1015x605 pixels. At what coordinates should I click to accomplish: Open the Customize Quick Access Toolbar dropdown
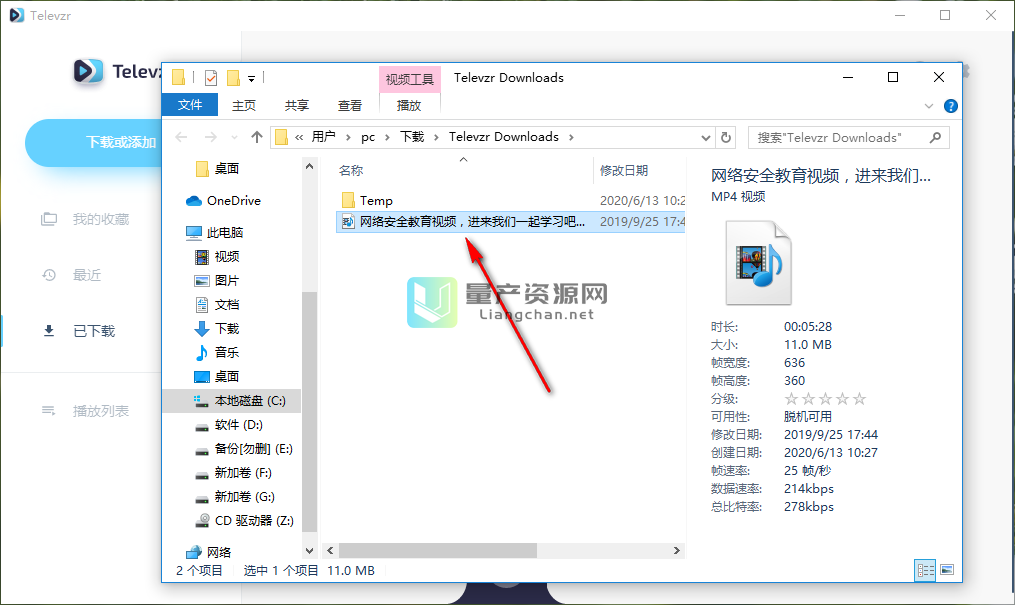coord(251,79)
